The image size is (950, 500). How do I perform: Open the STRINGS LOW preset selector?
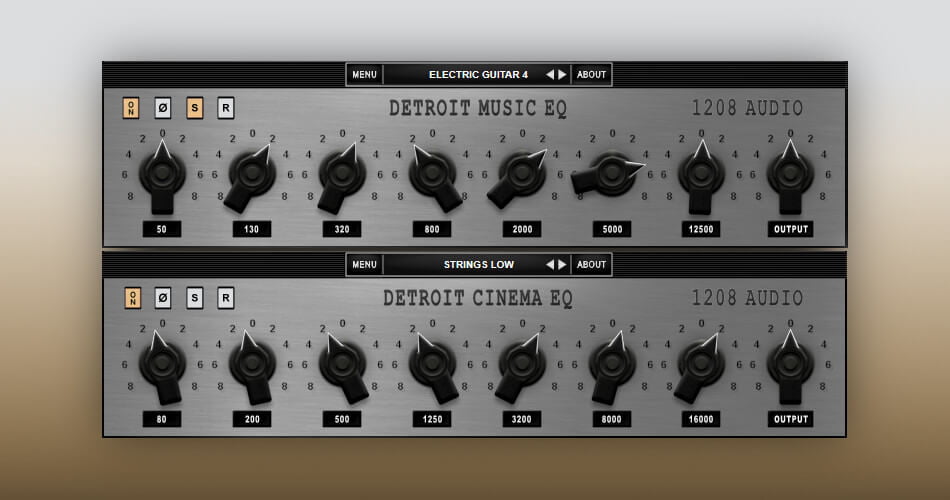[478, 264]
